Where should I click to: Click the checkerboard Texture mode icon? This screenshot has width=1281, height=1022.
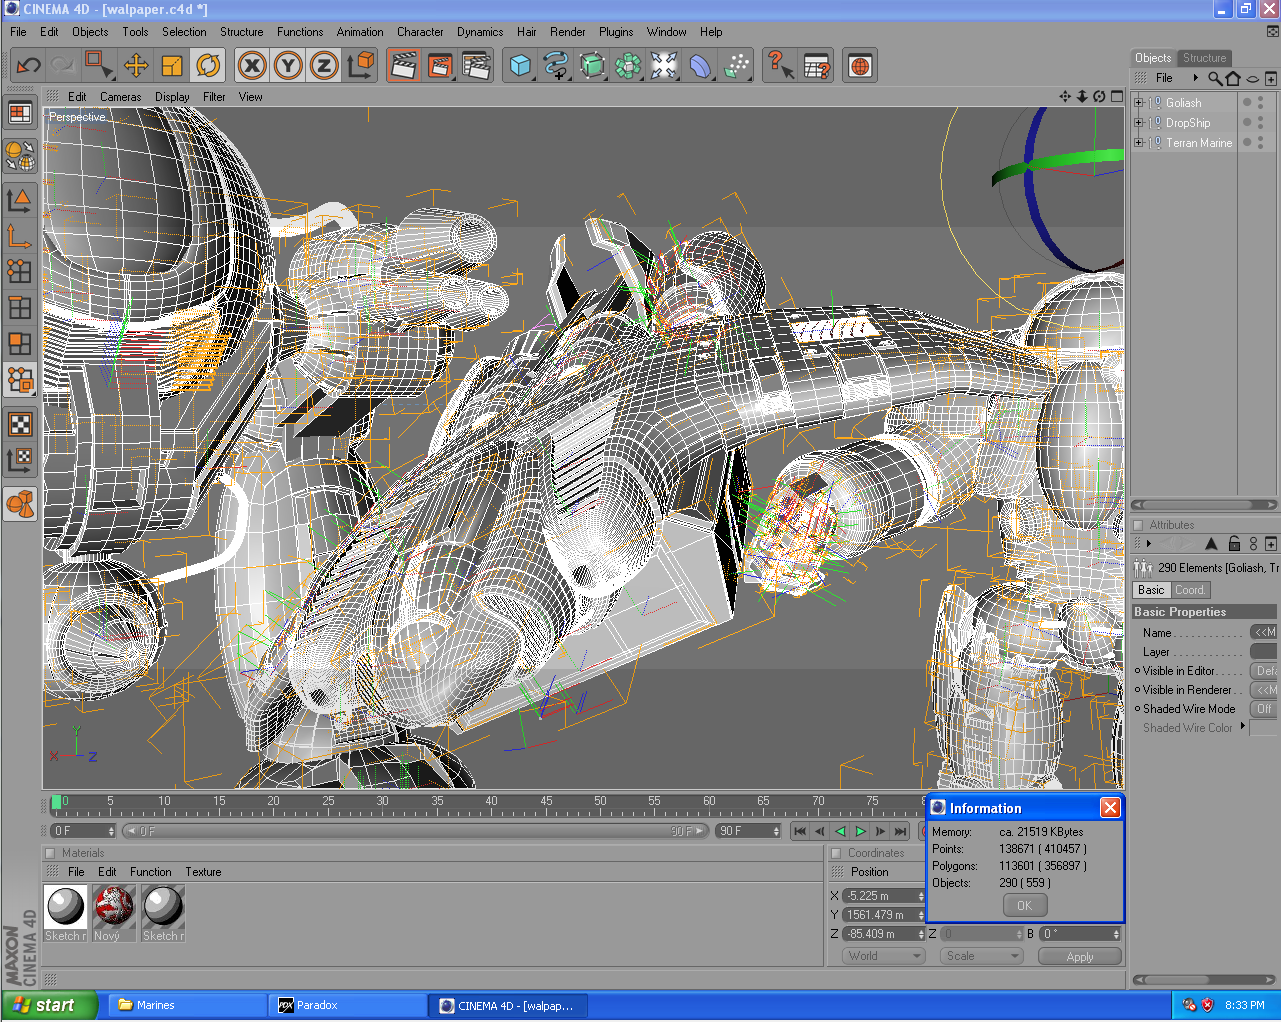pos(20,424)
